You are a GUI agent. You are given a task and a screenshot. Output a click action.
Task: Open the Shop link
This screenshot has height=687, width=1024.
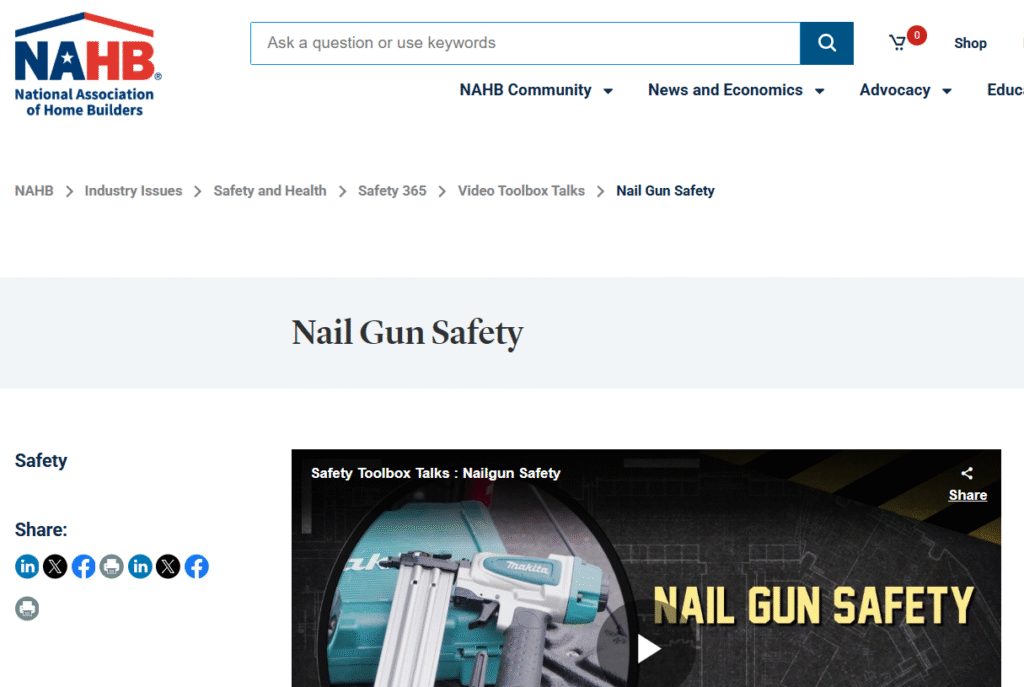click(x=970, y=43)
